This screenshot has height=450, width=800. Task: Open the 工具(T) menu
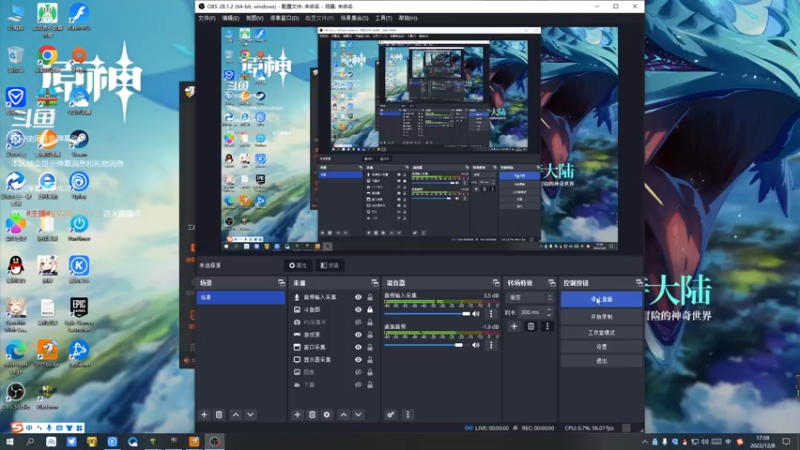click(x=384, y=18)
